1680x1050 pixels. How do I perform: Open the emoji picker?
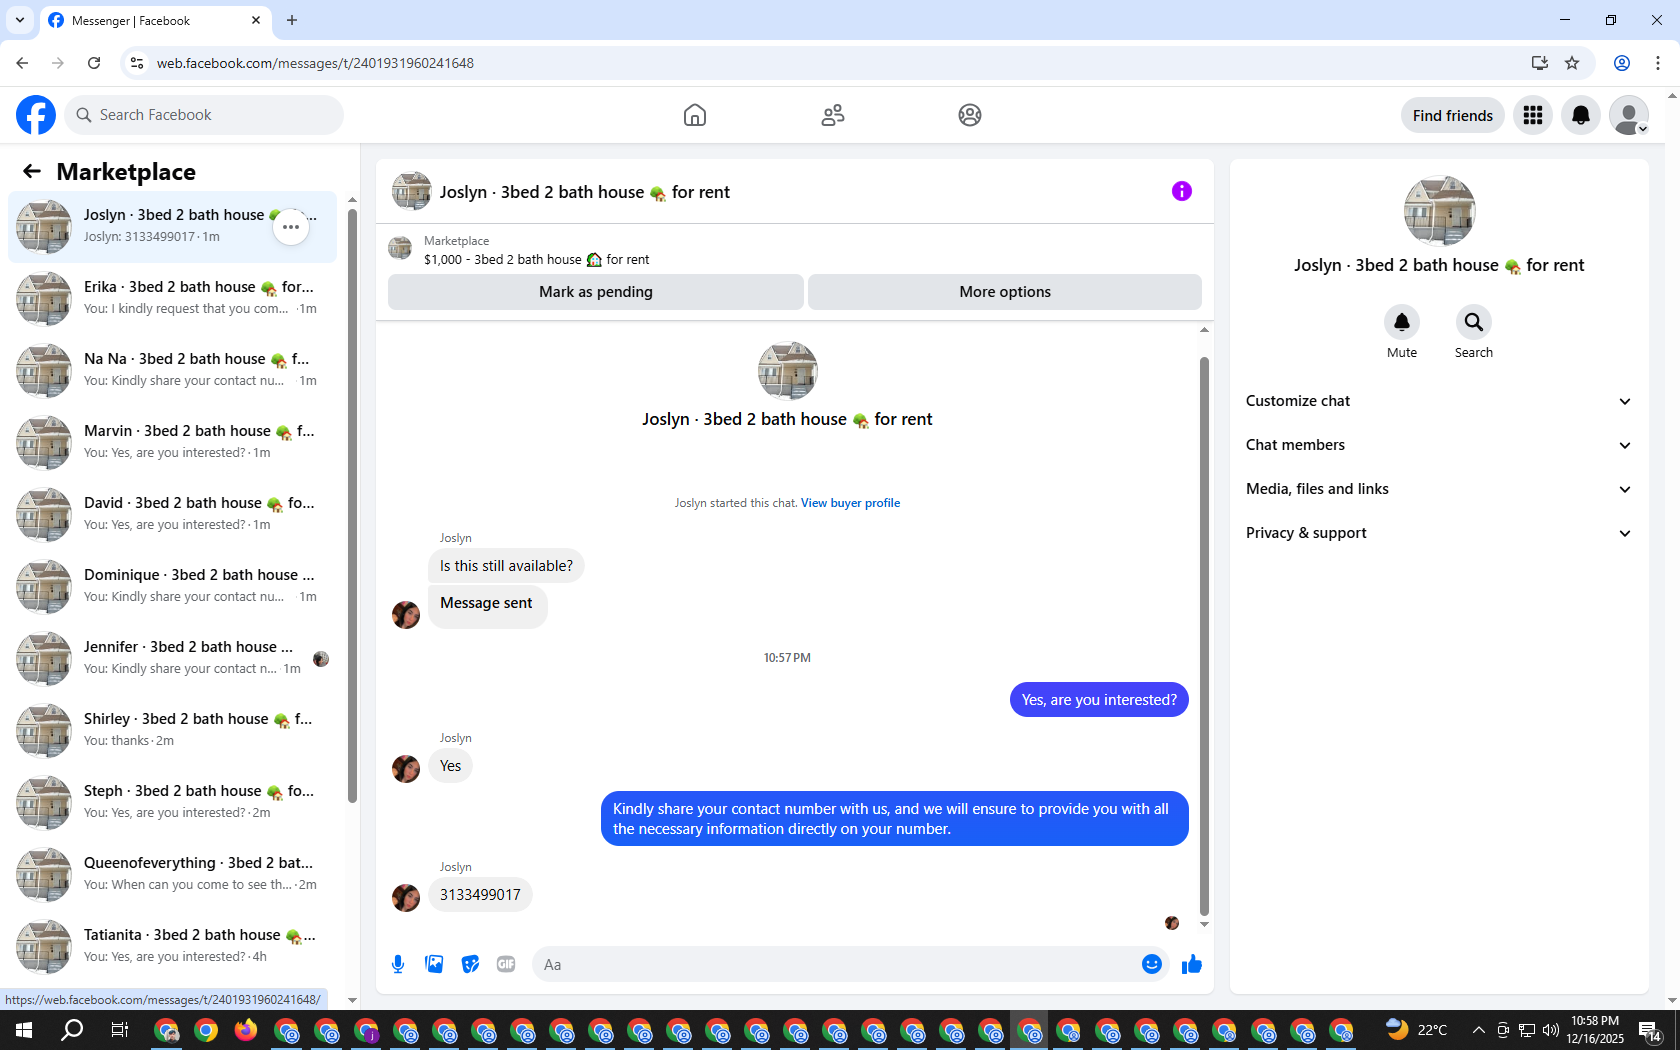tap(1152, 964)
